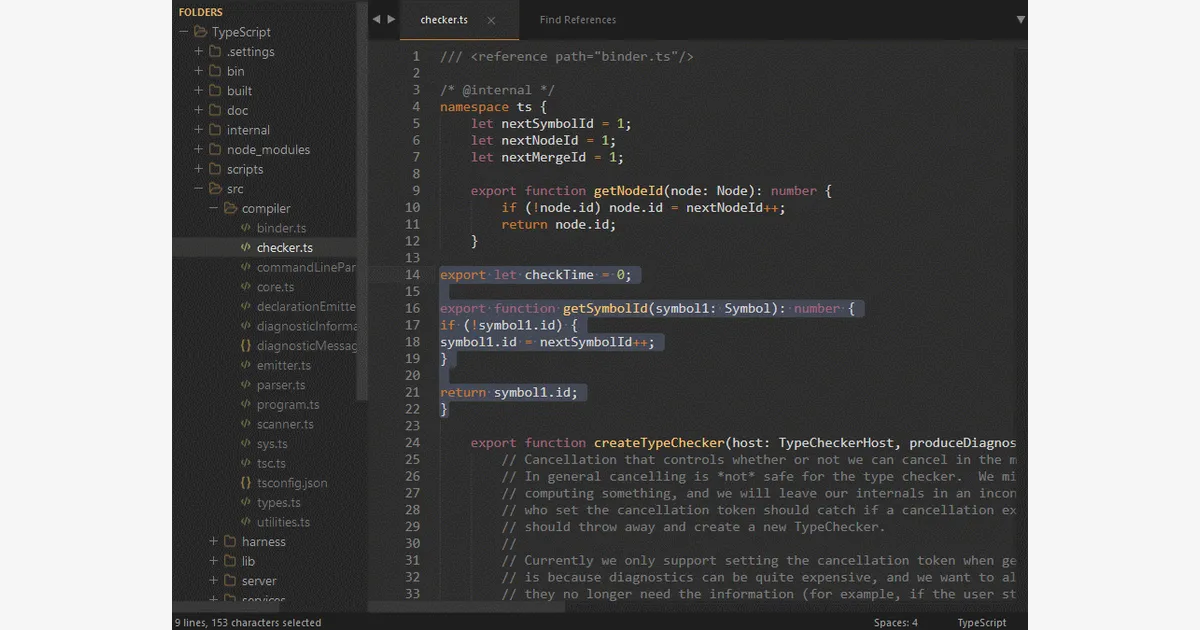Expand the scripts folder
The width and height of the screenshot is (1200, 630).
coord(199,169)
